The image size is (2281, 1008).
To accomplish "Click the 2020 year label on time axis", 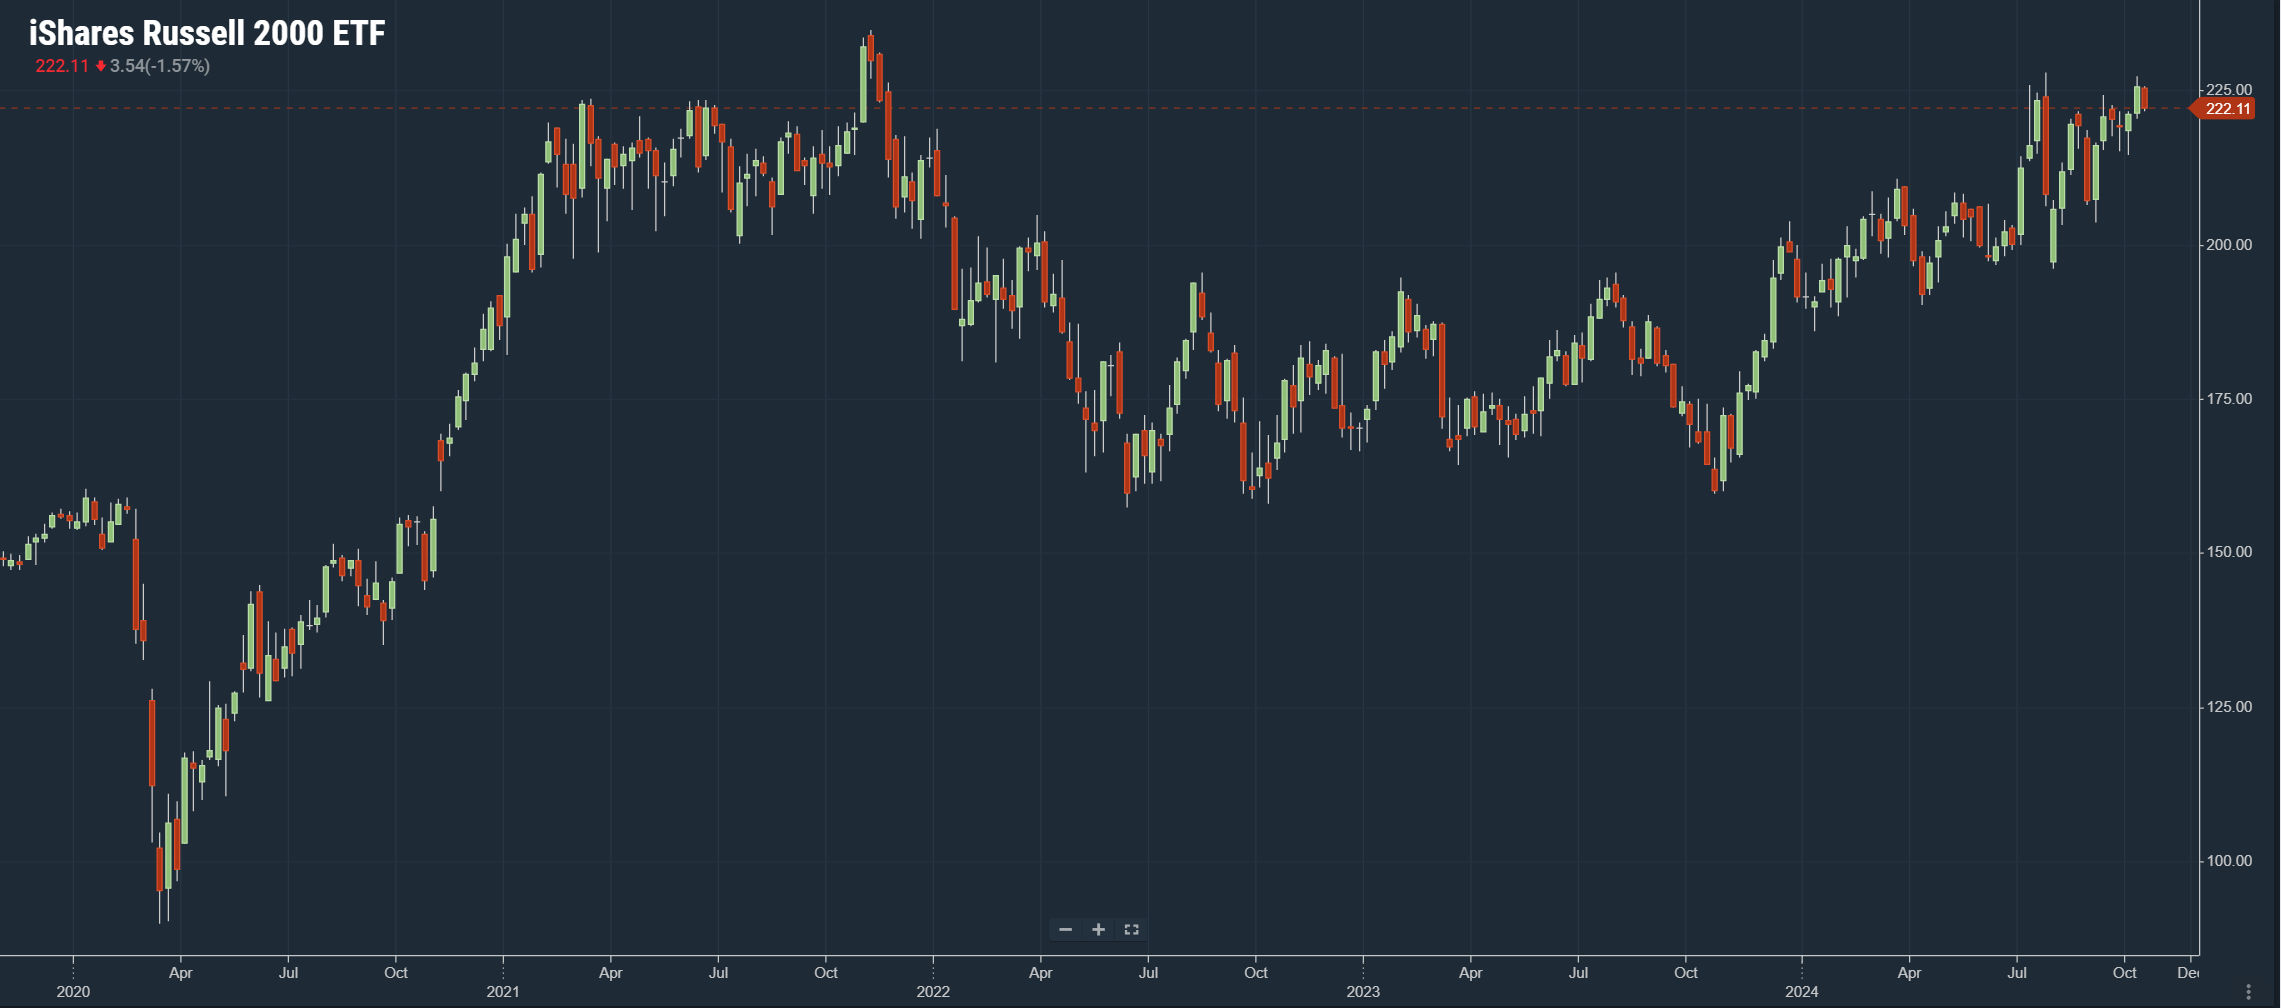I will tap(73, 992).
